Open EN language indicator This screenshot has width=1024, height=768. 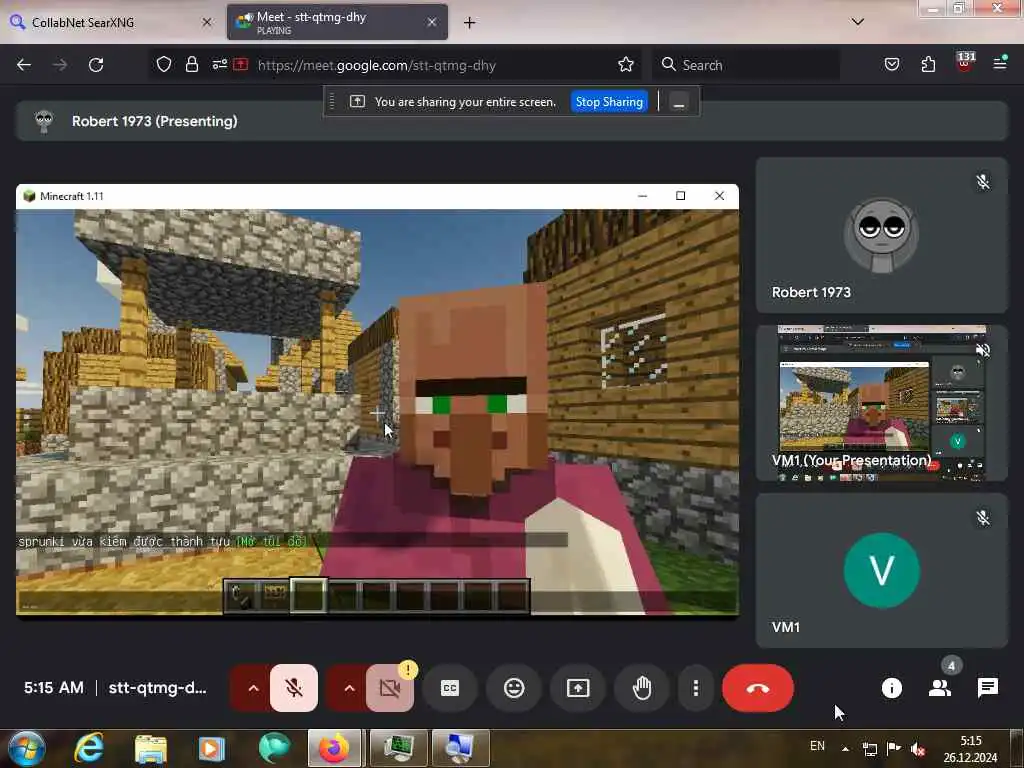tap(817, 746)
